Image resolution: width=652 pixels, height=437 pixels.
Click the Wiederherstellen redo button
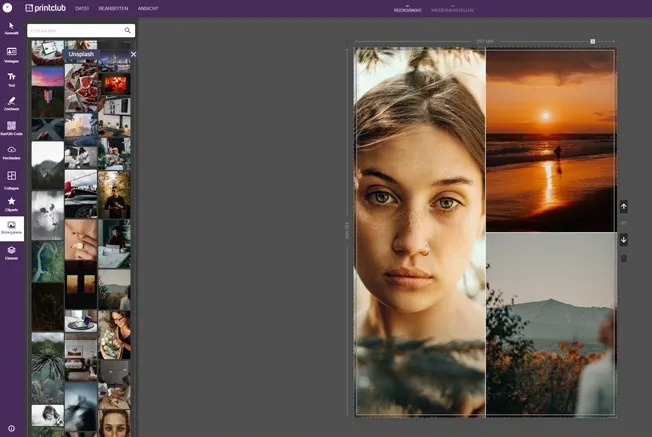pyautogui.click(x=450, y=8)
